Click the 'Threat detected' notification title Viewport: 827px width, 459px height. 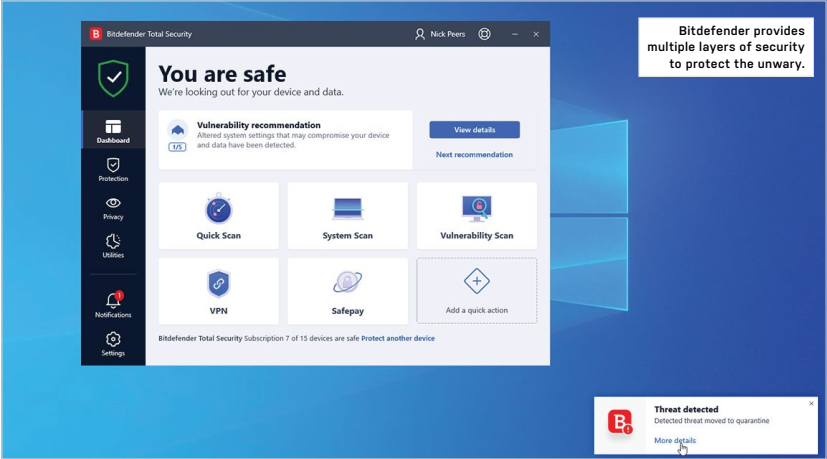pyautogui.click(x=686, y=409)
